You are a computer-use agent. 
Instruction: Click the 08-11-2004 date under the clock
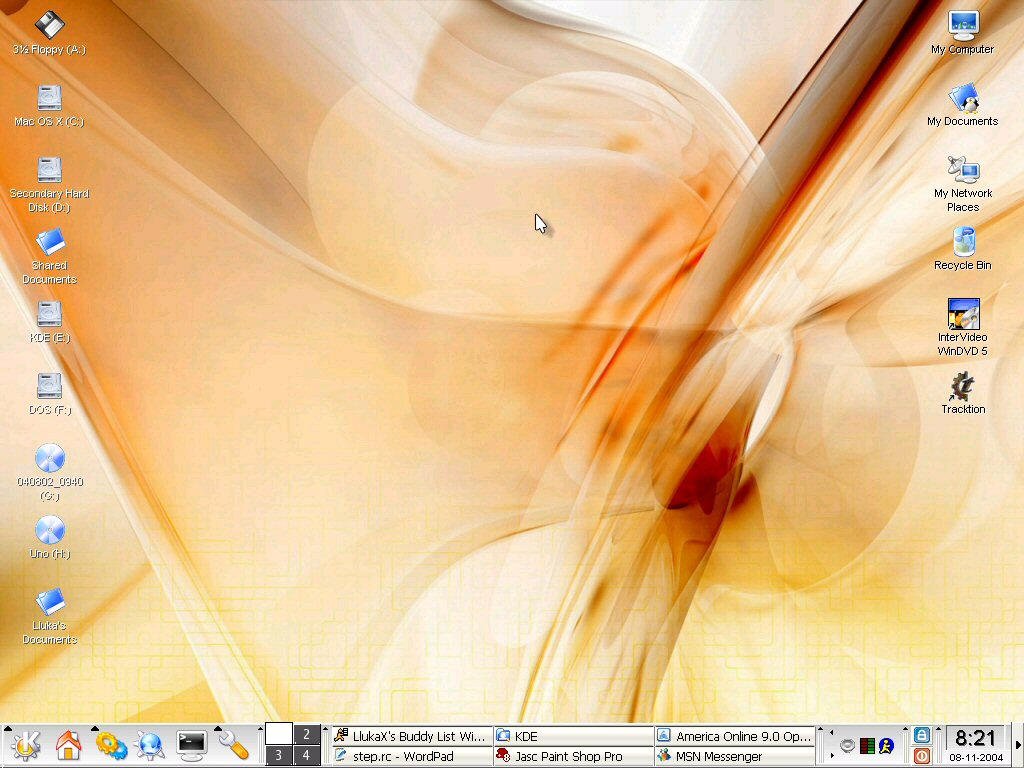976,758
